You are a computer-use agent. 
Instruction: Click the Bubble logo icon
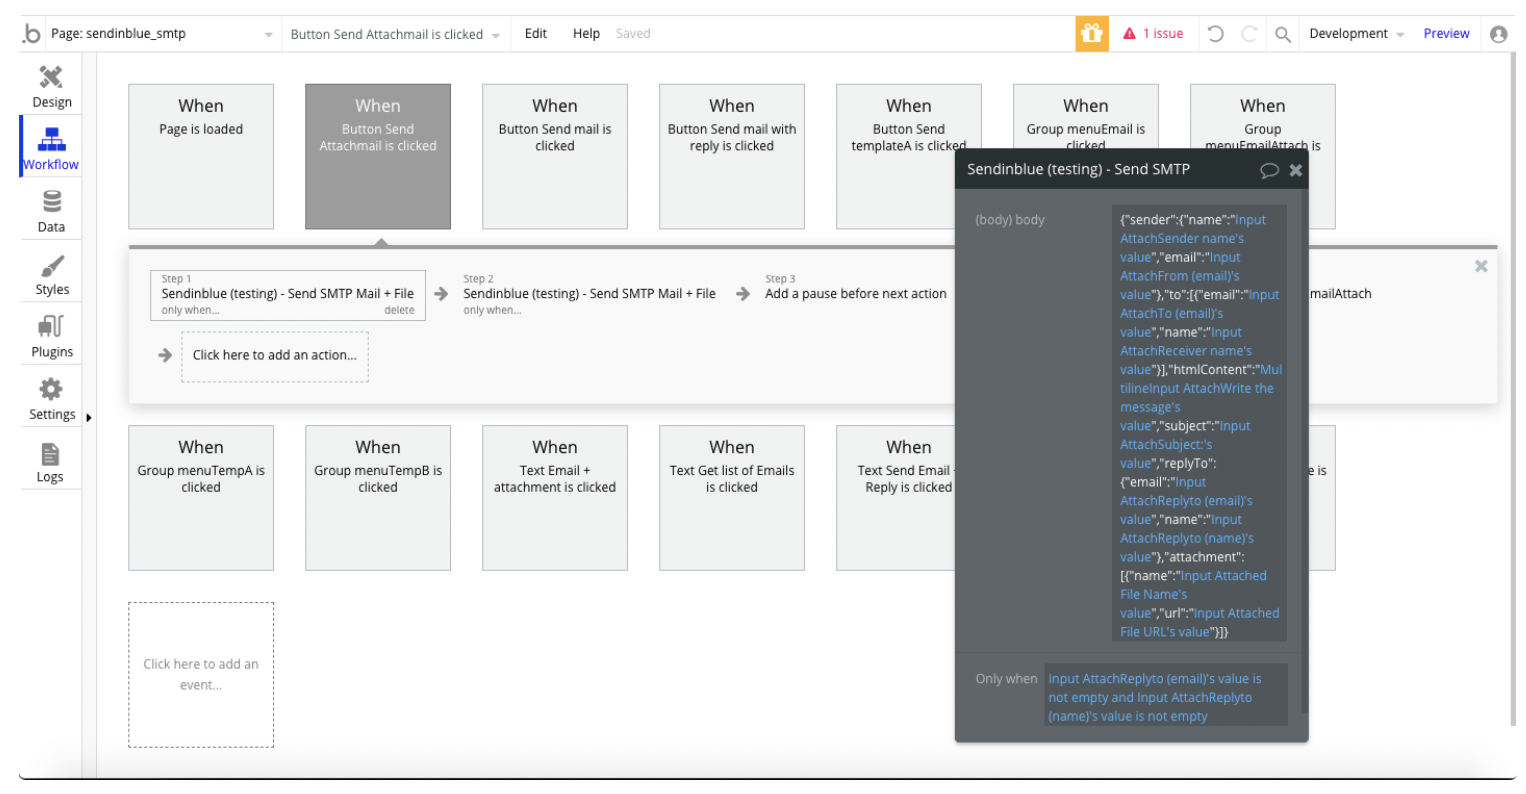pos(32,33)
